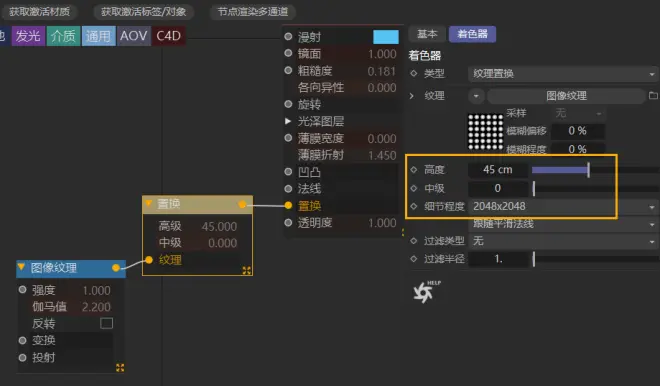The image size is (660, 386).
Task: Click the 伽马值 2.200 value
Action: pyautogui.click(x=96, y=307)
